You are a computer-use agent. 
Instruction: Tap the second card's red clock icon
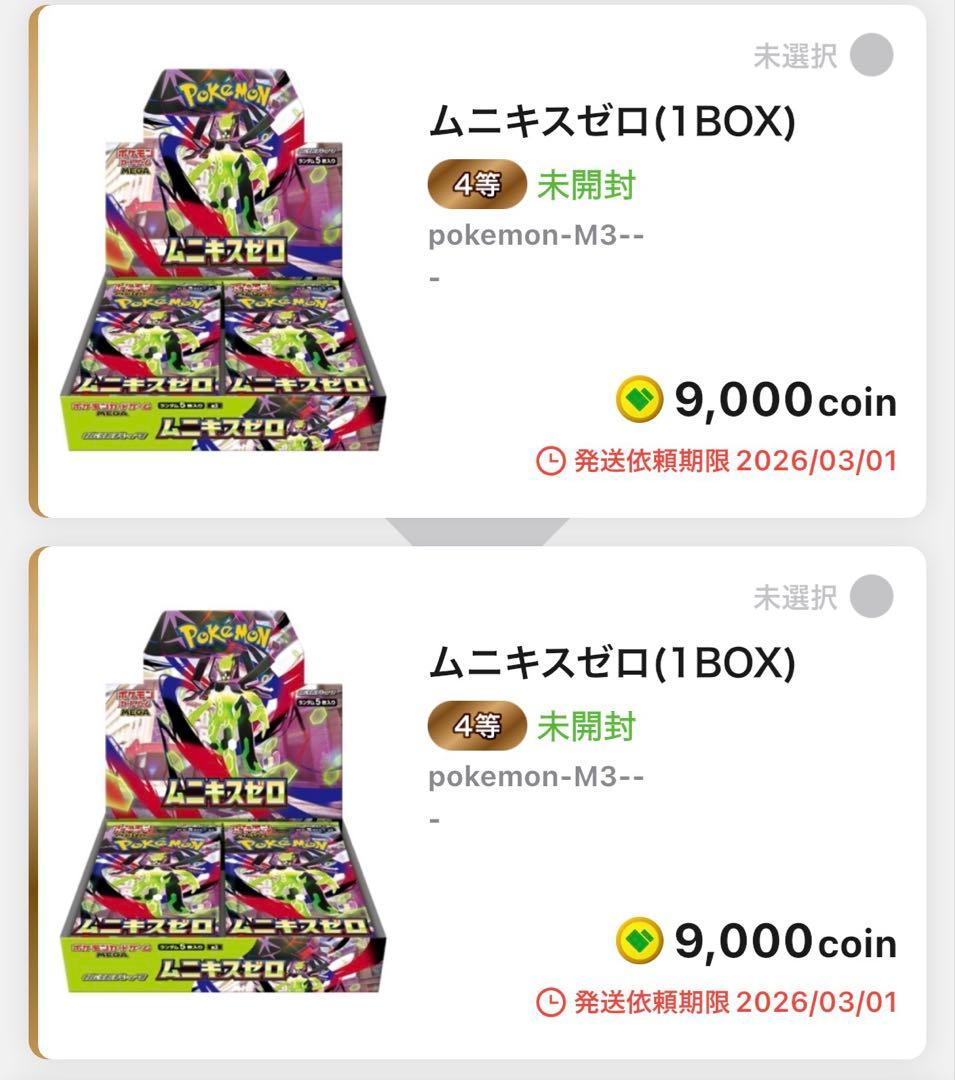point(551,1002)
